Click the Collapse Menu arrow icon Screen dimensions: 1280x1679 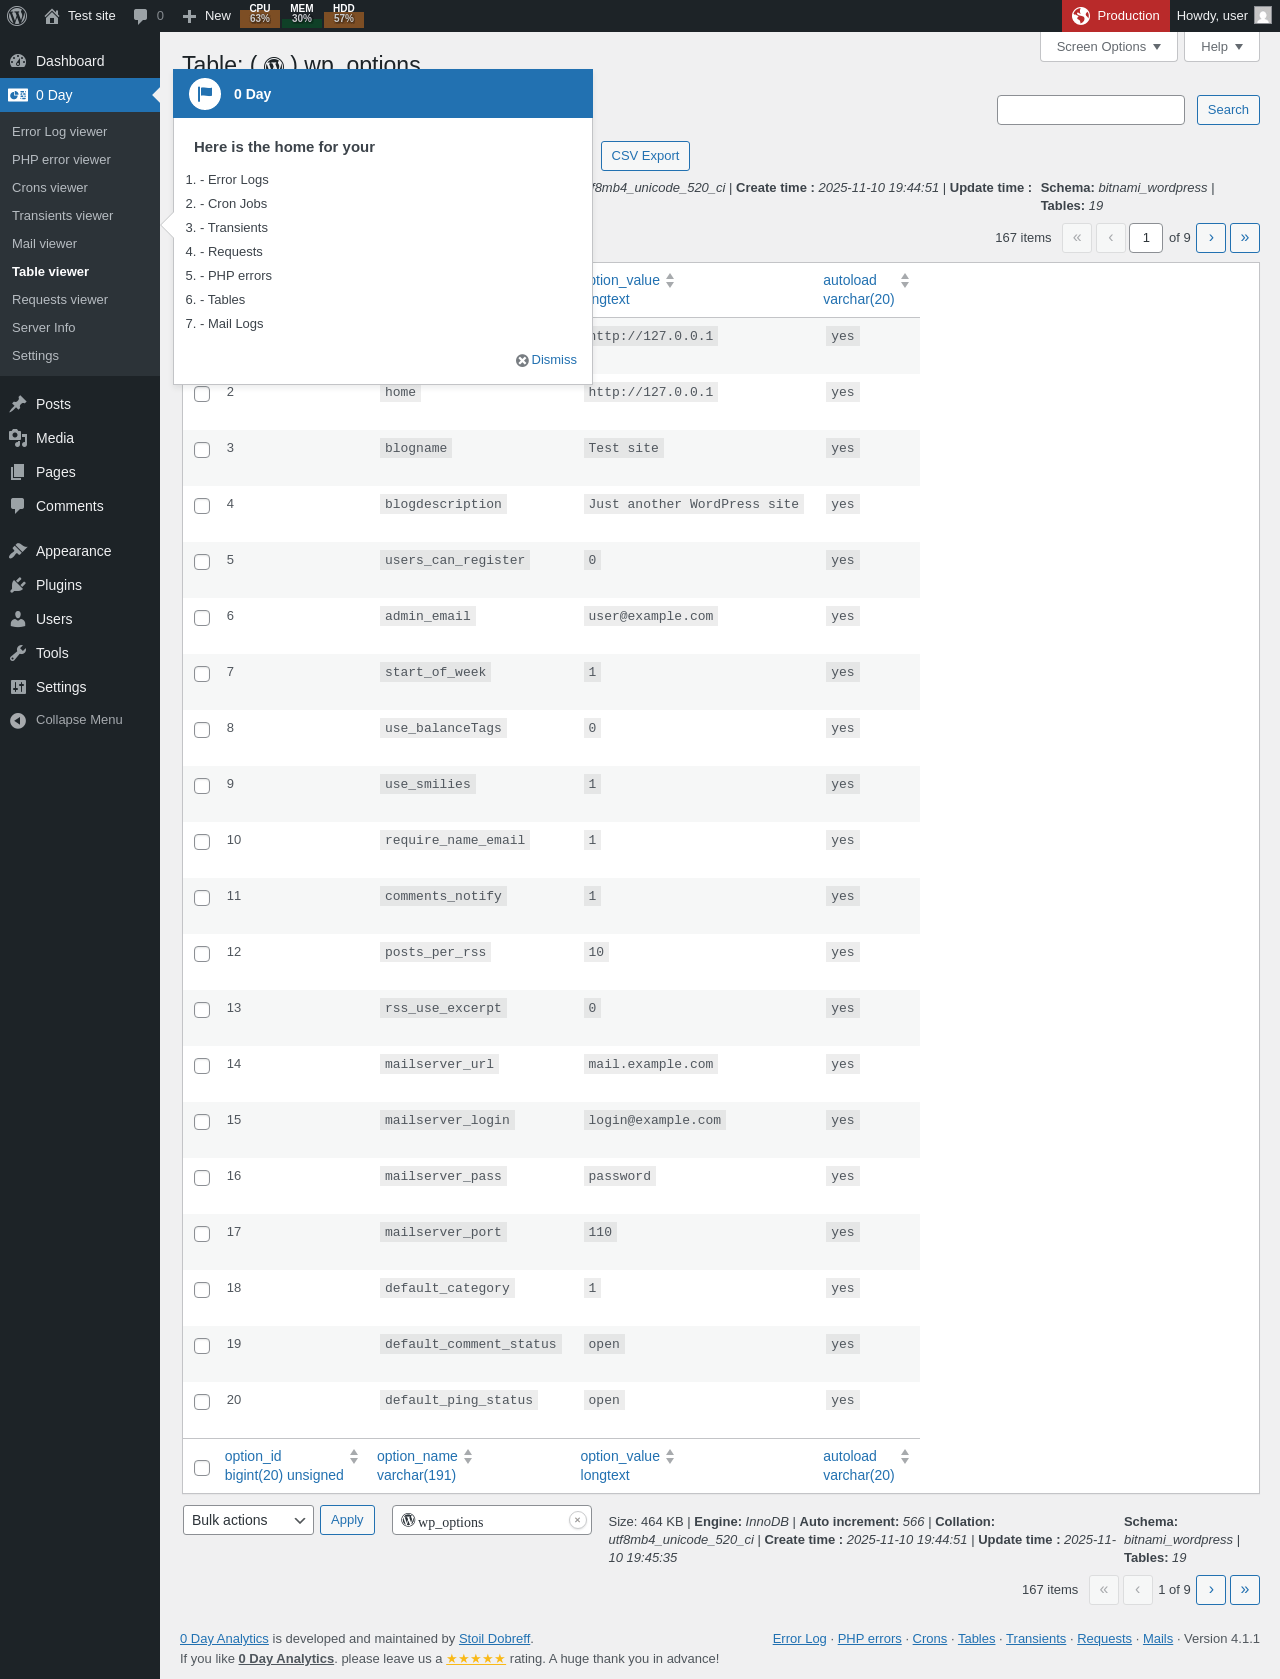[18, 720]
